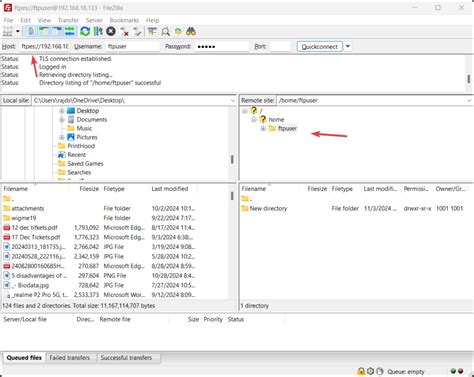Open the File menu
The height and width of the screenshot is (377, 474).
pyautogui.click(x=8, y=20)
